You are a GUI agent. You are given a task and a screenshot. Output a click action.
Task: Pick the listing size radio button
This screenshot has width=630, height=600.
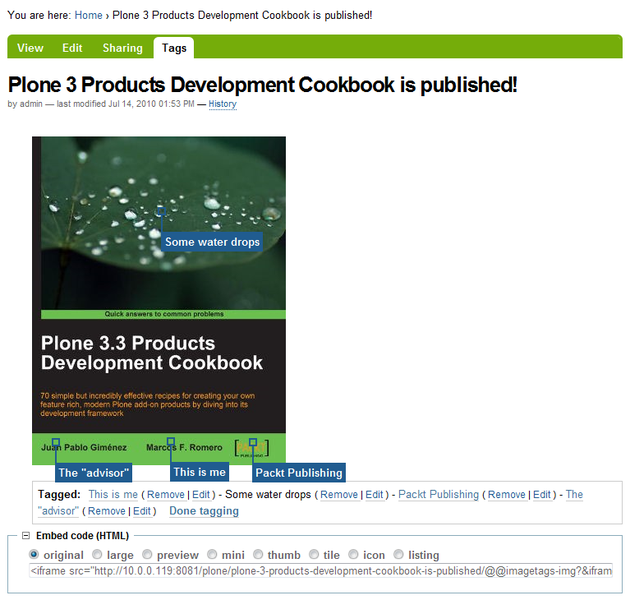point(399,555)
